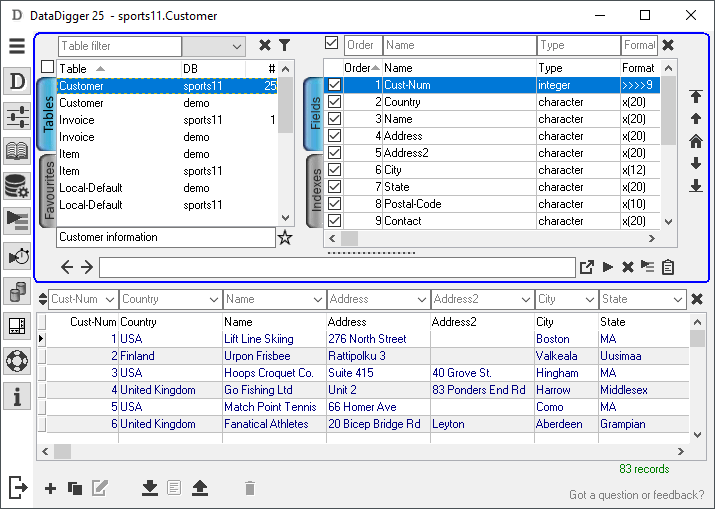Click the information 'i' sidebar icon
Image resolution: width=715 pixels, height=509 pixels.
[16, 397]
